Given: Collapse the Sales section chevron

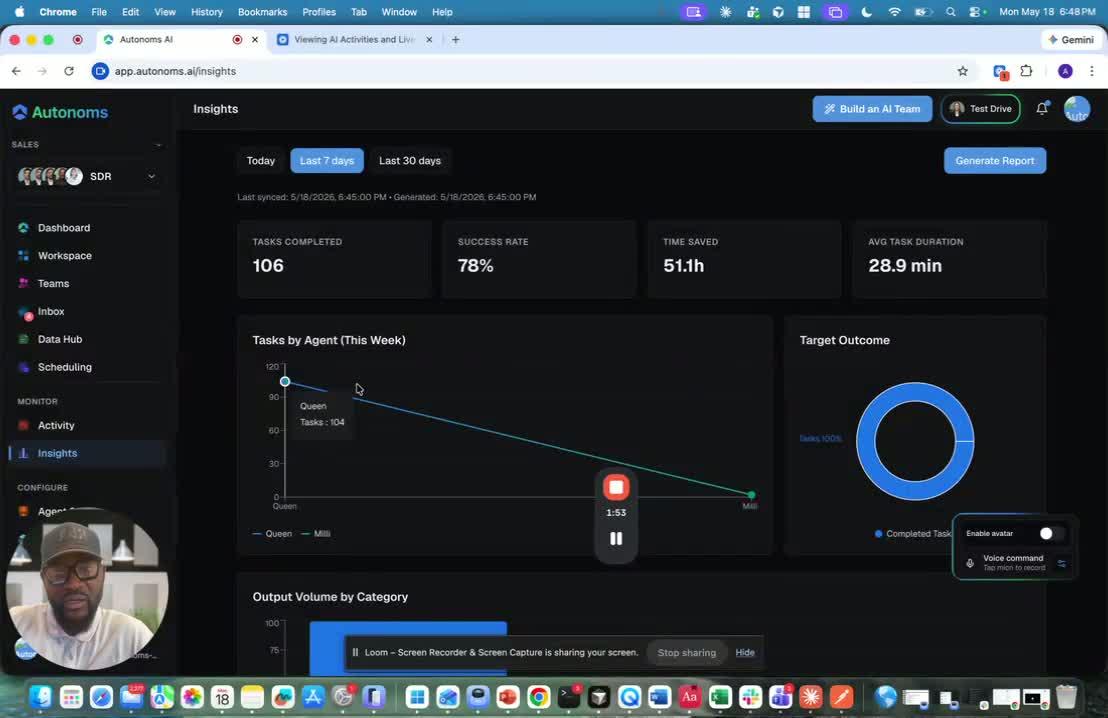Looking at the screenshot, I should [x=158, y=145].
